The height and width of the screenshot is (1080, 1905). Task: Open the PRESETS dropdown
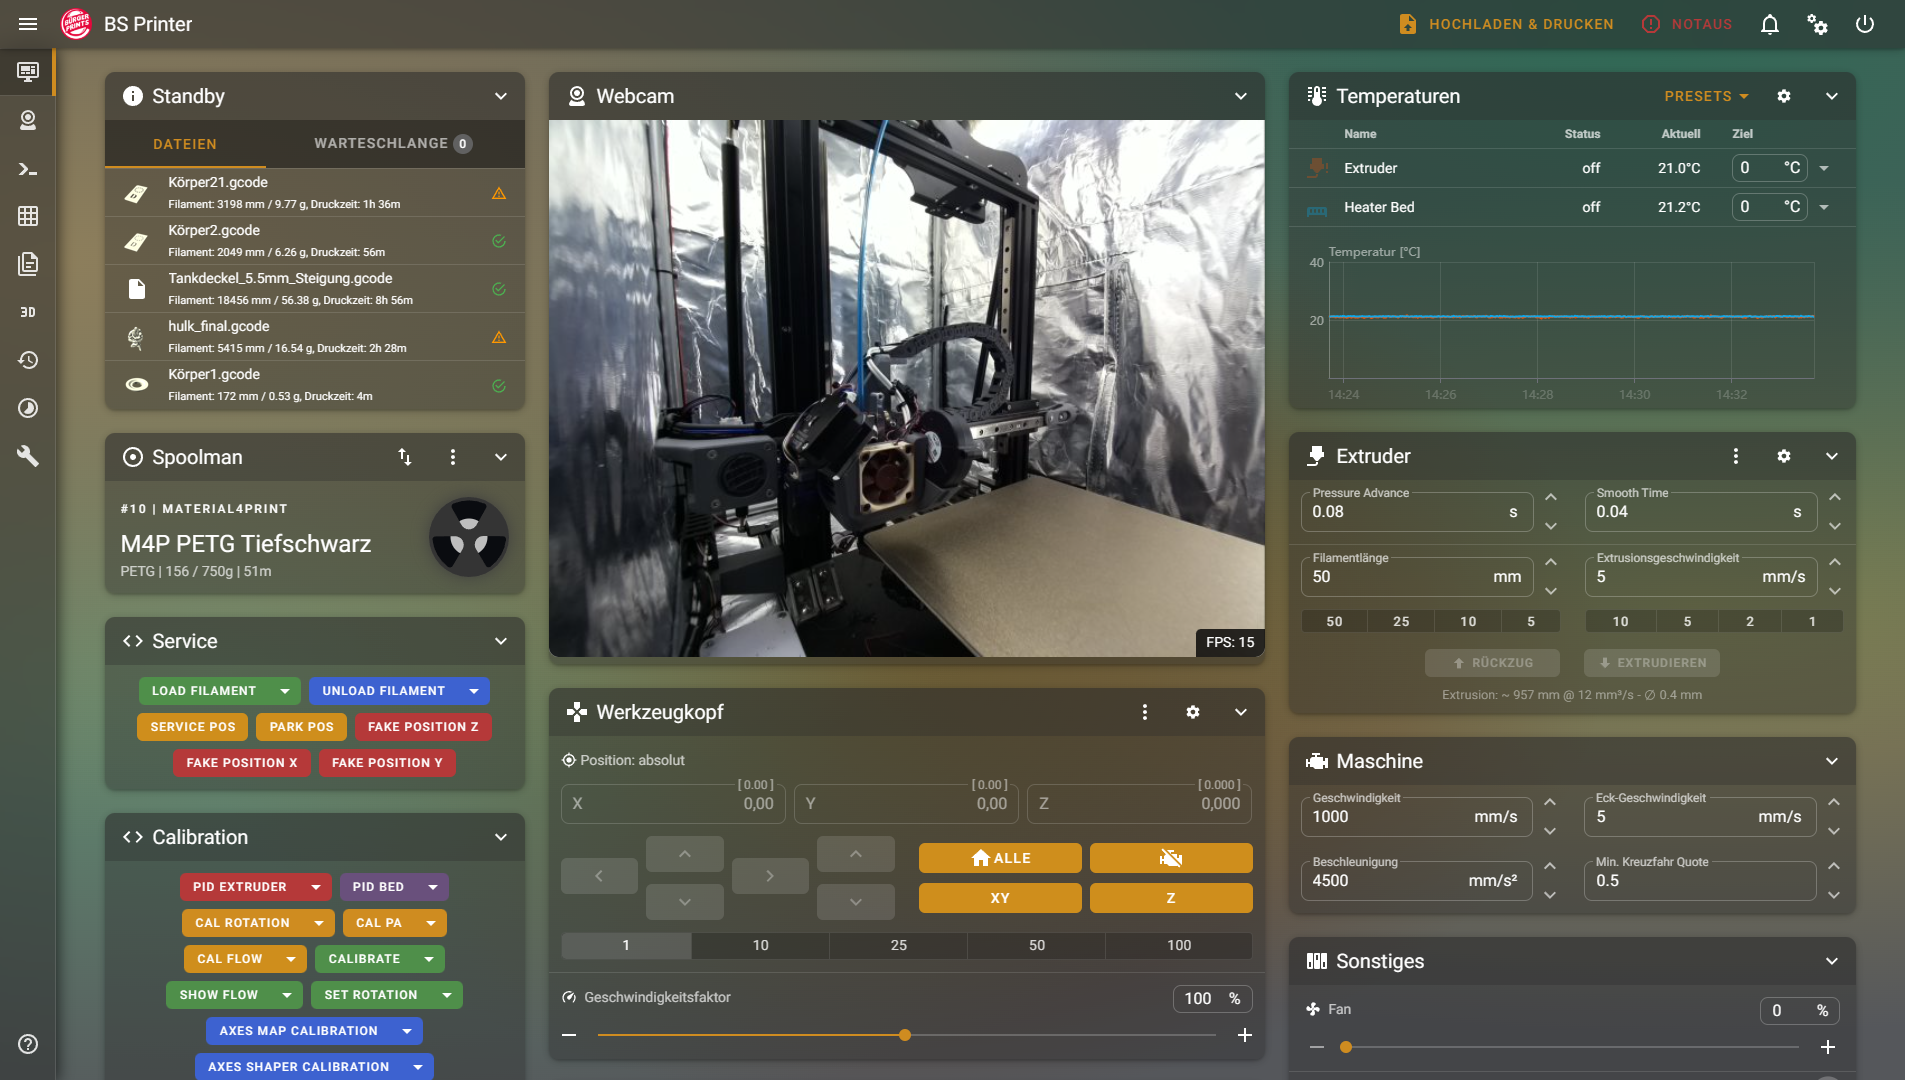[1706, 96]
